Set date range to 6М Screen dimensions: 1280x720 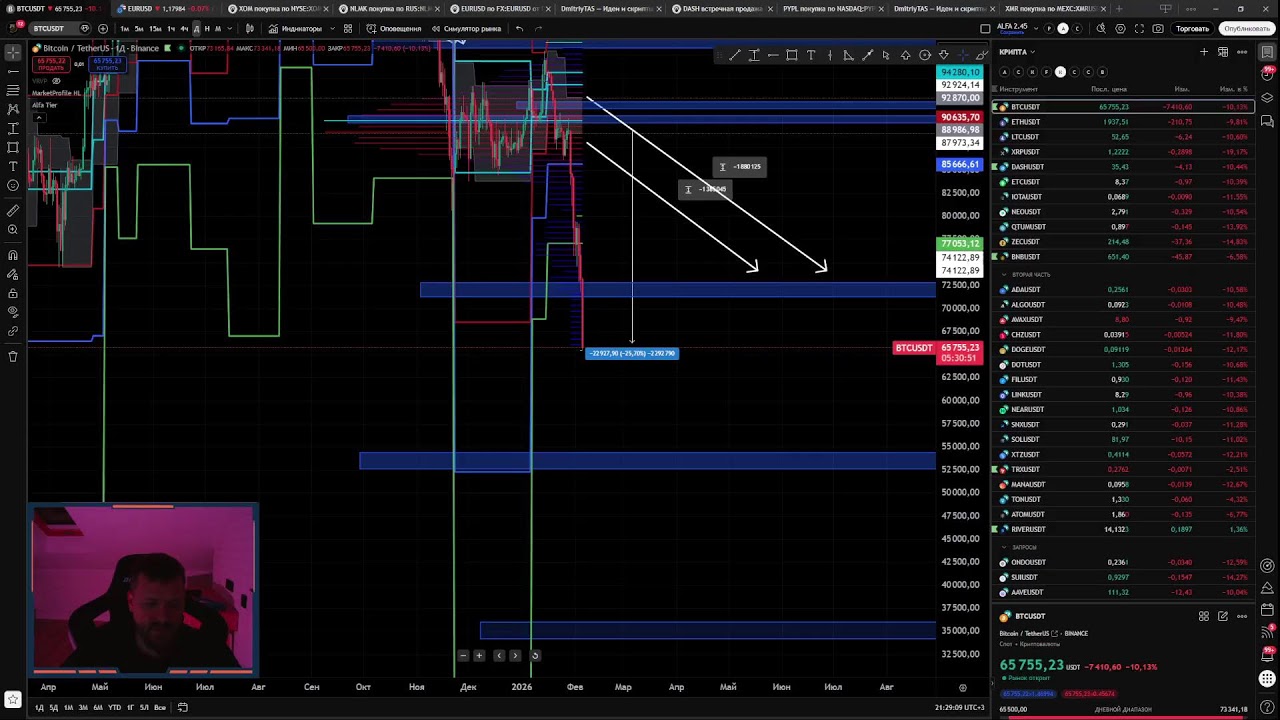pyautogui.click(x=98, y=708)
